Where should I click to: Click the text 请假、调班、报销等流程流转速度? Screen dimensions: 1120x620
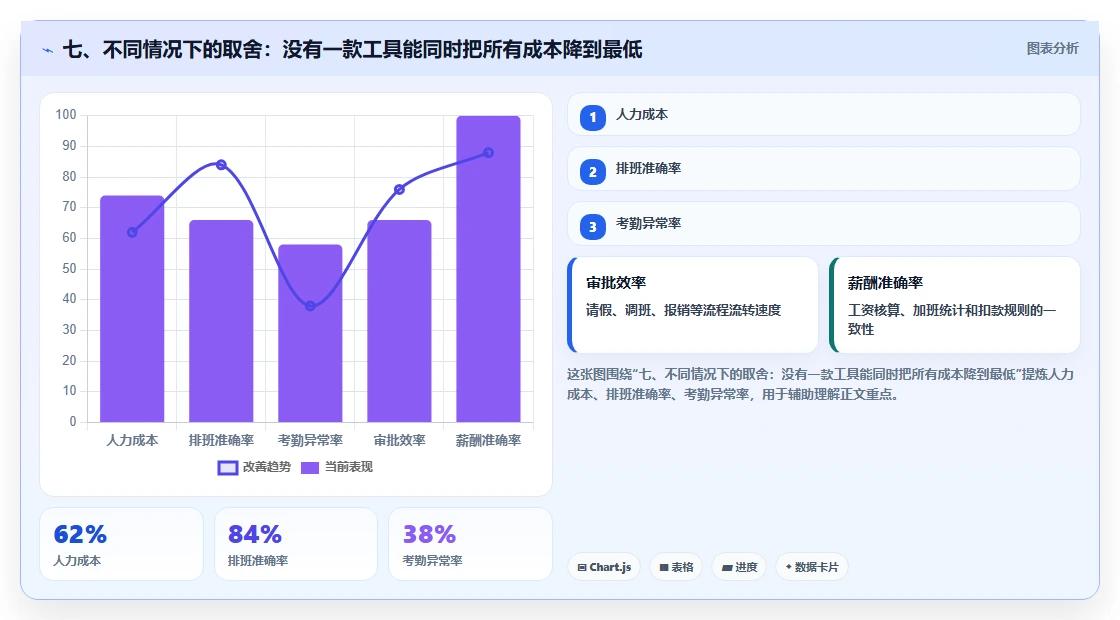point(684,311)
